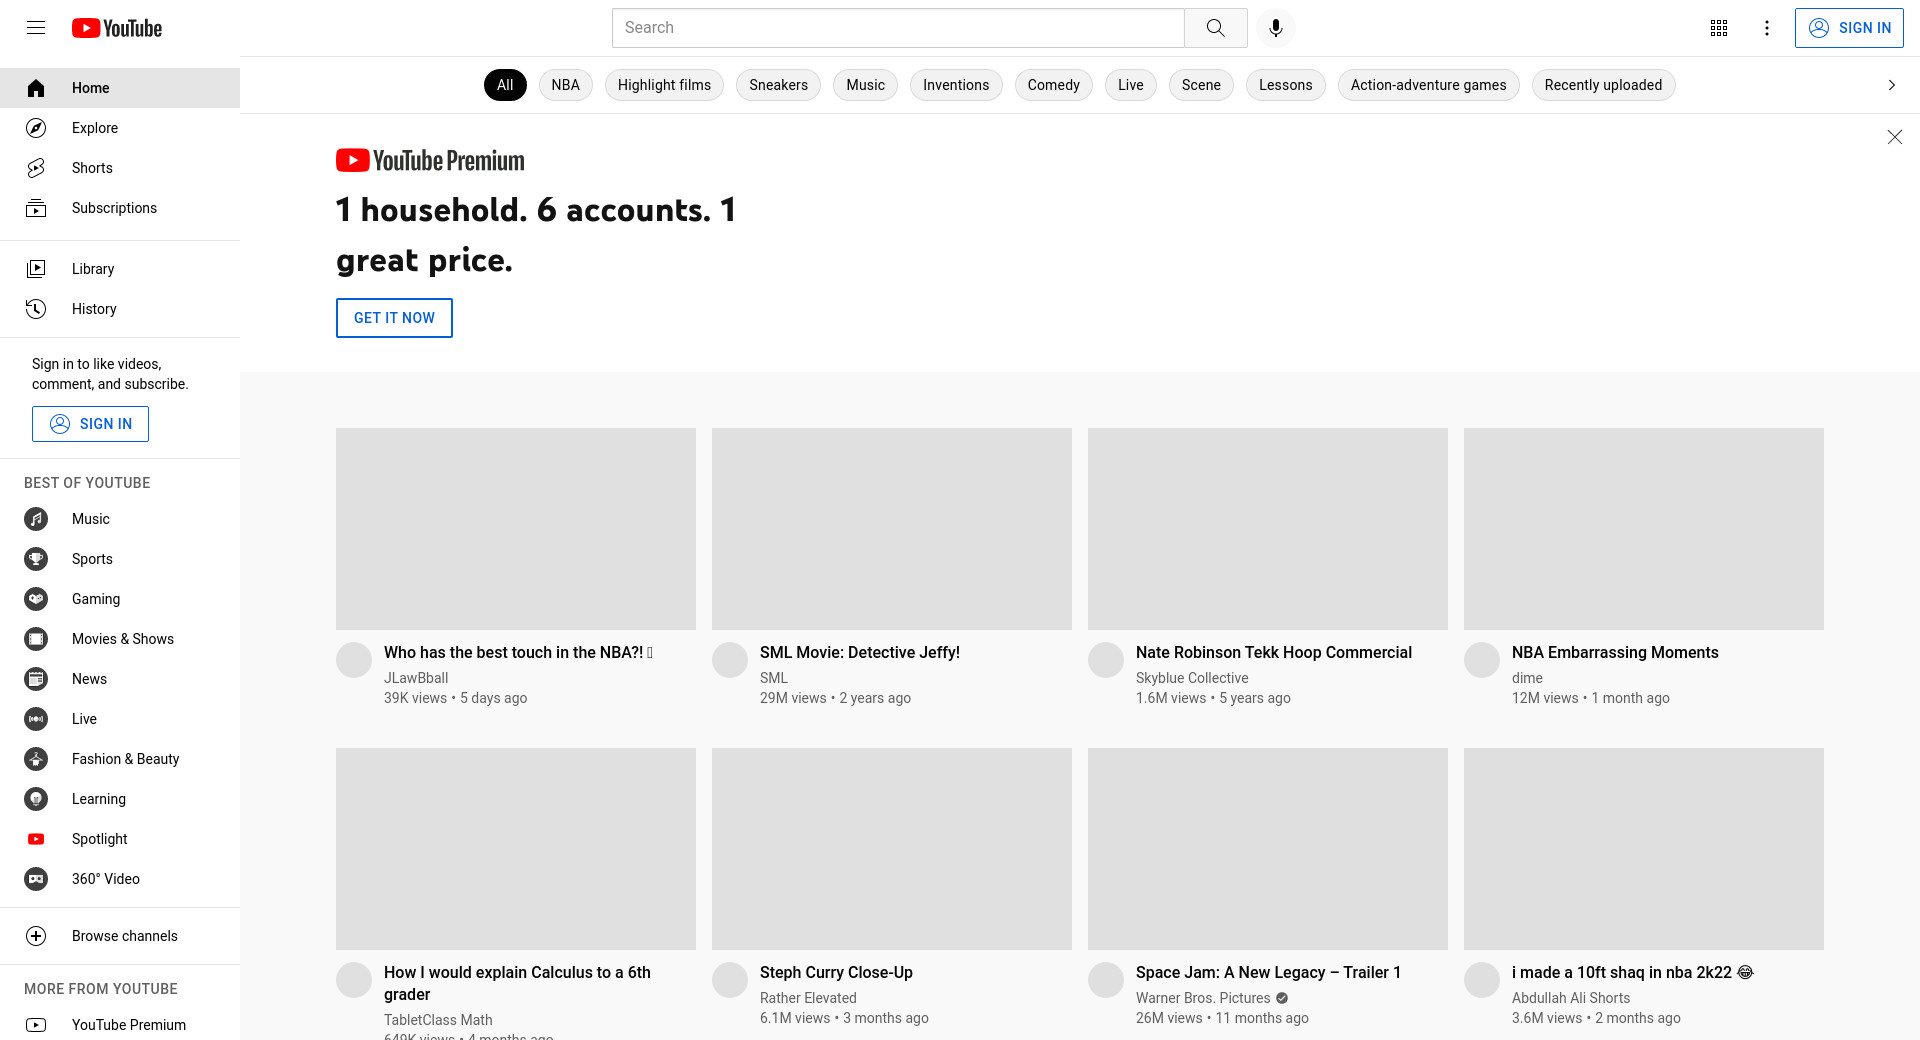Viewport: 1920px width, 1040px height.
Task: Open Live icon under Best of YouTube
Action: (x=36, y=719)
